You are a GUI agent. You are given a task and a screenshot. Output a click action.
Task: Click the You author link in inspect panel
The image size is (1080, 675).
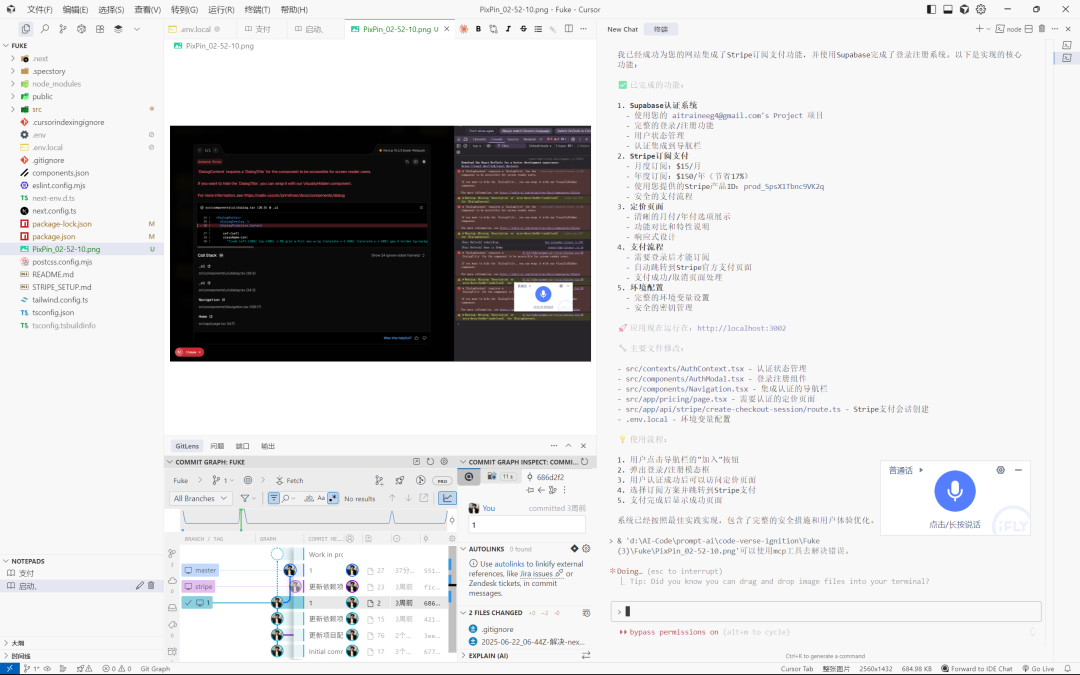click(x=488, y=508)
